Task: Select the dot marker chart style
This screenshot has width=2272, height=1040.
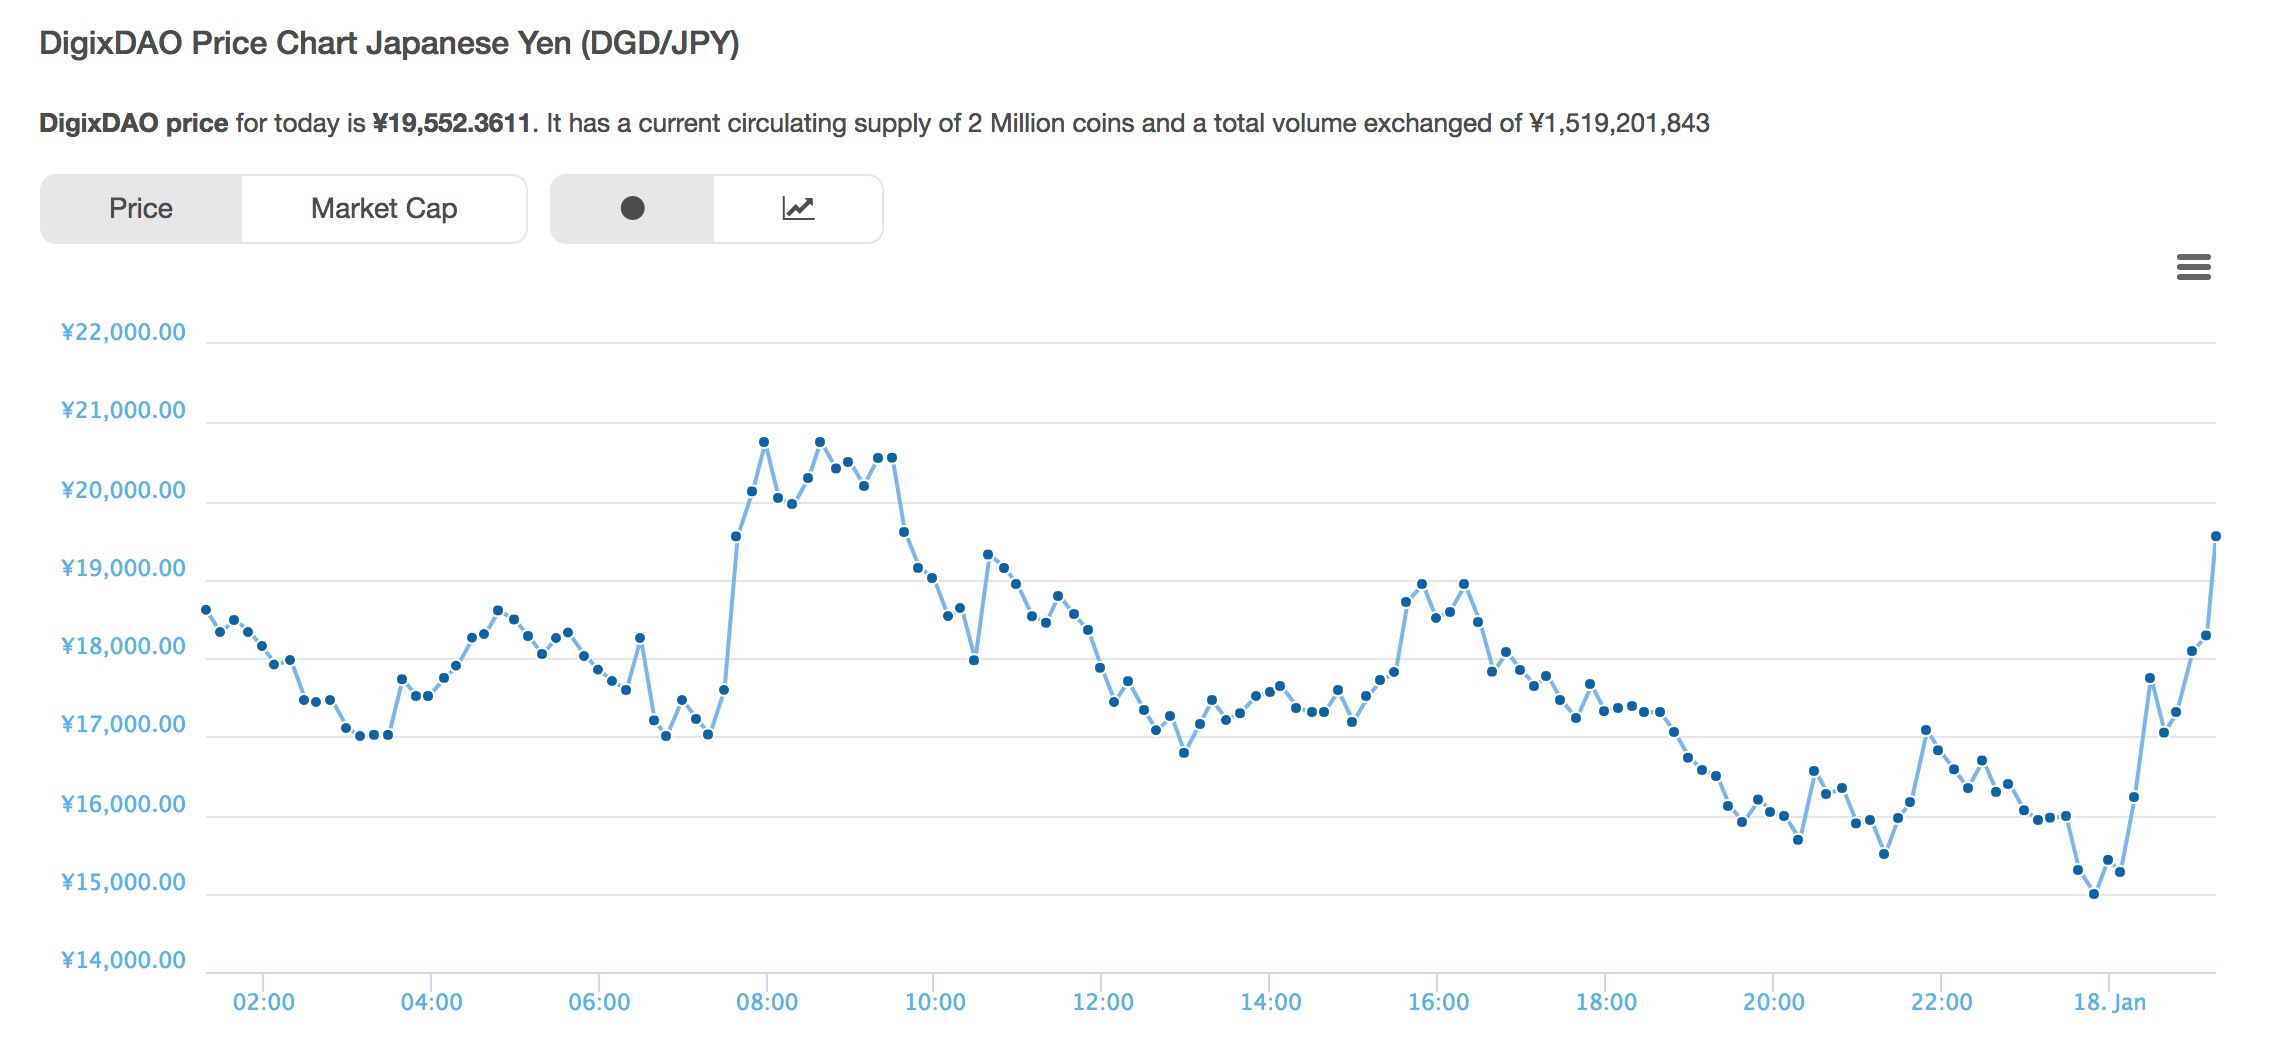Action: click(632, 208)
